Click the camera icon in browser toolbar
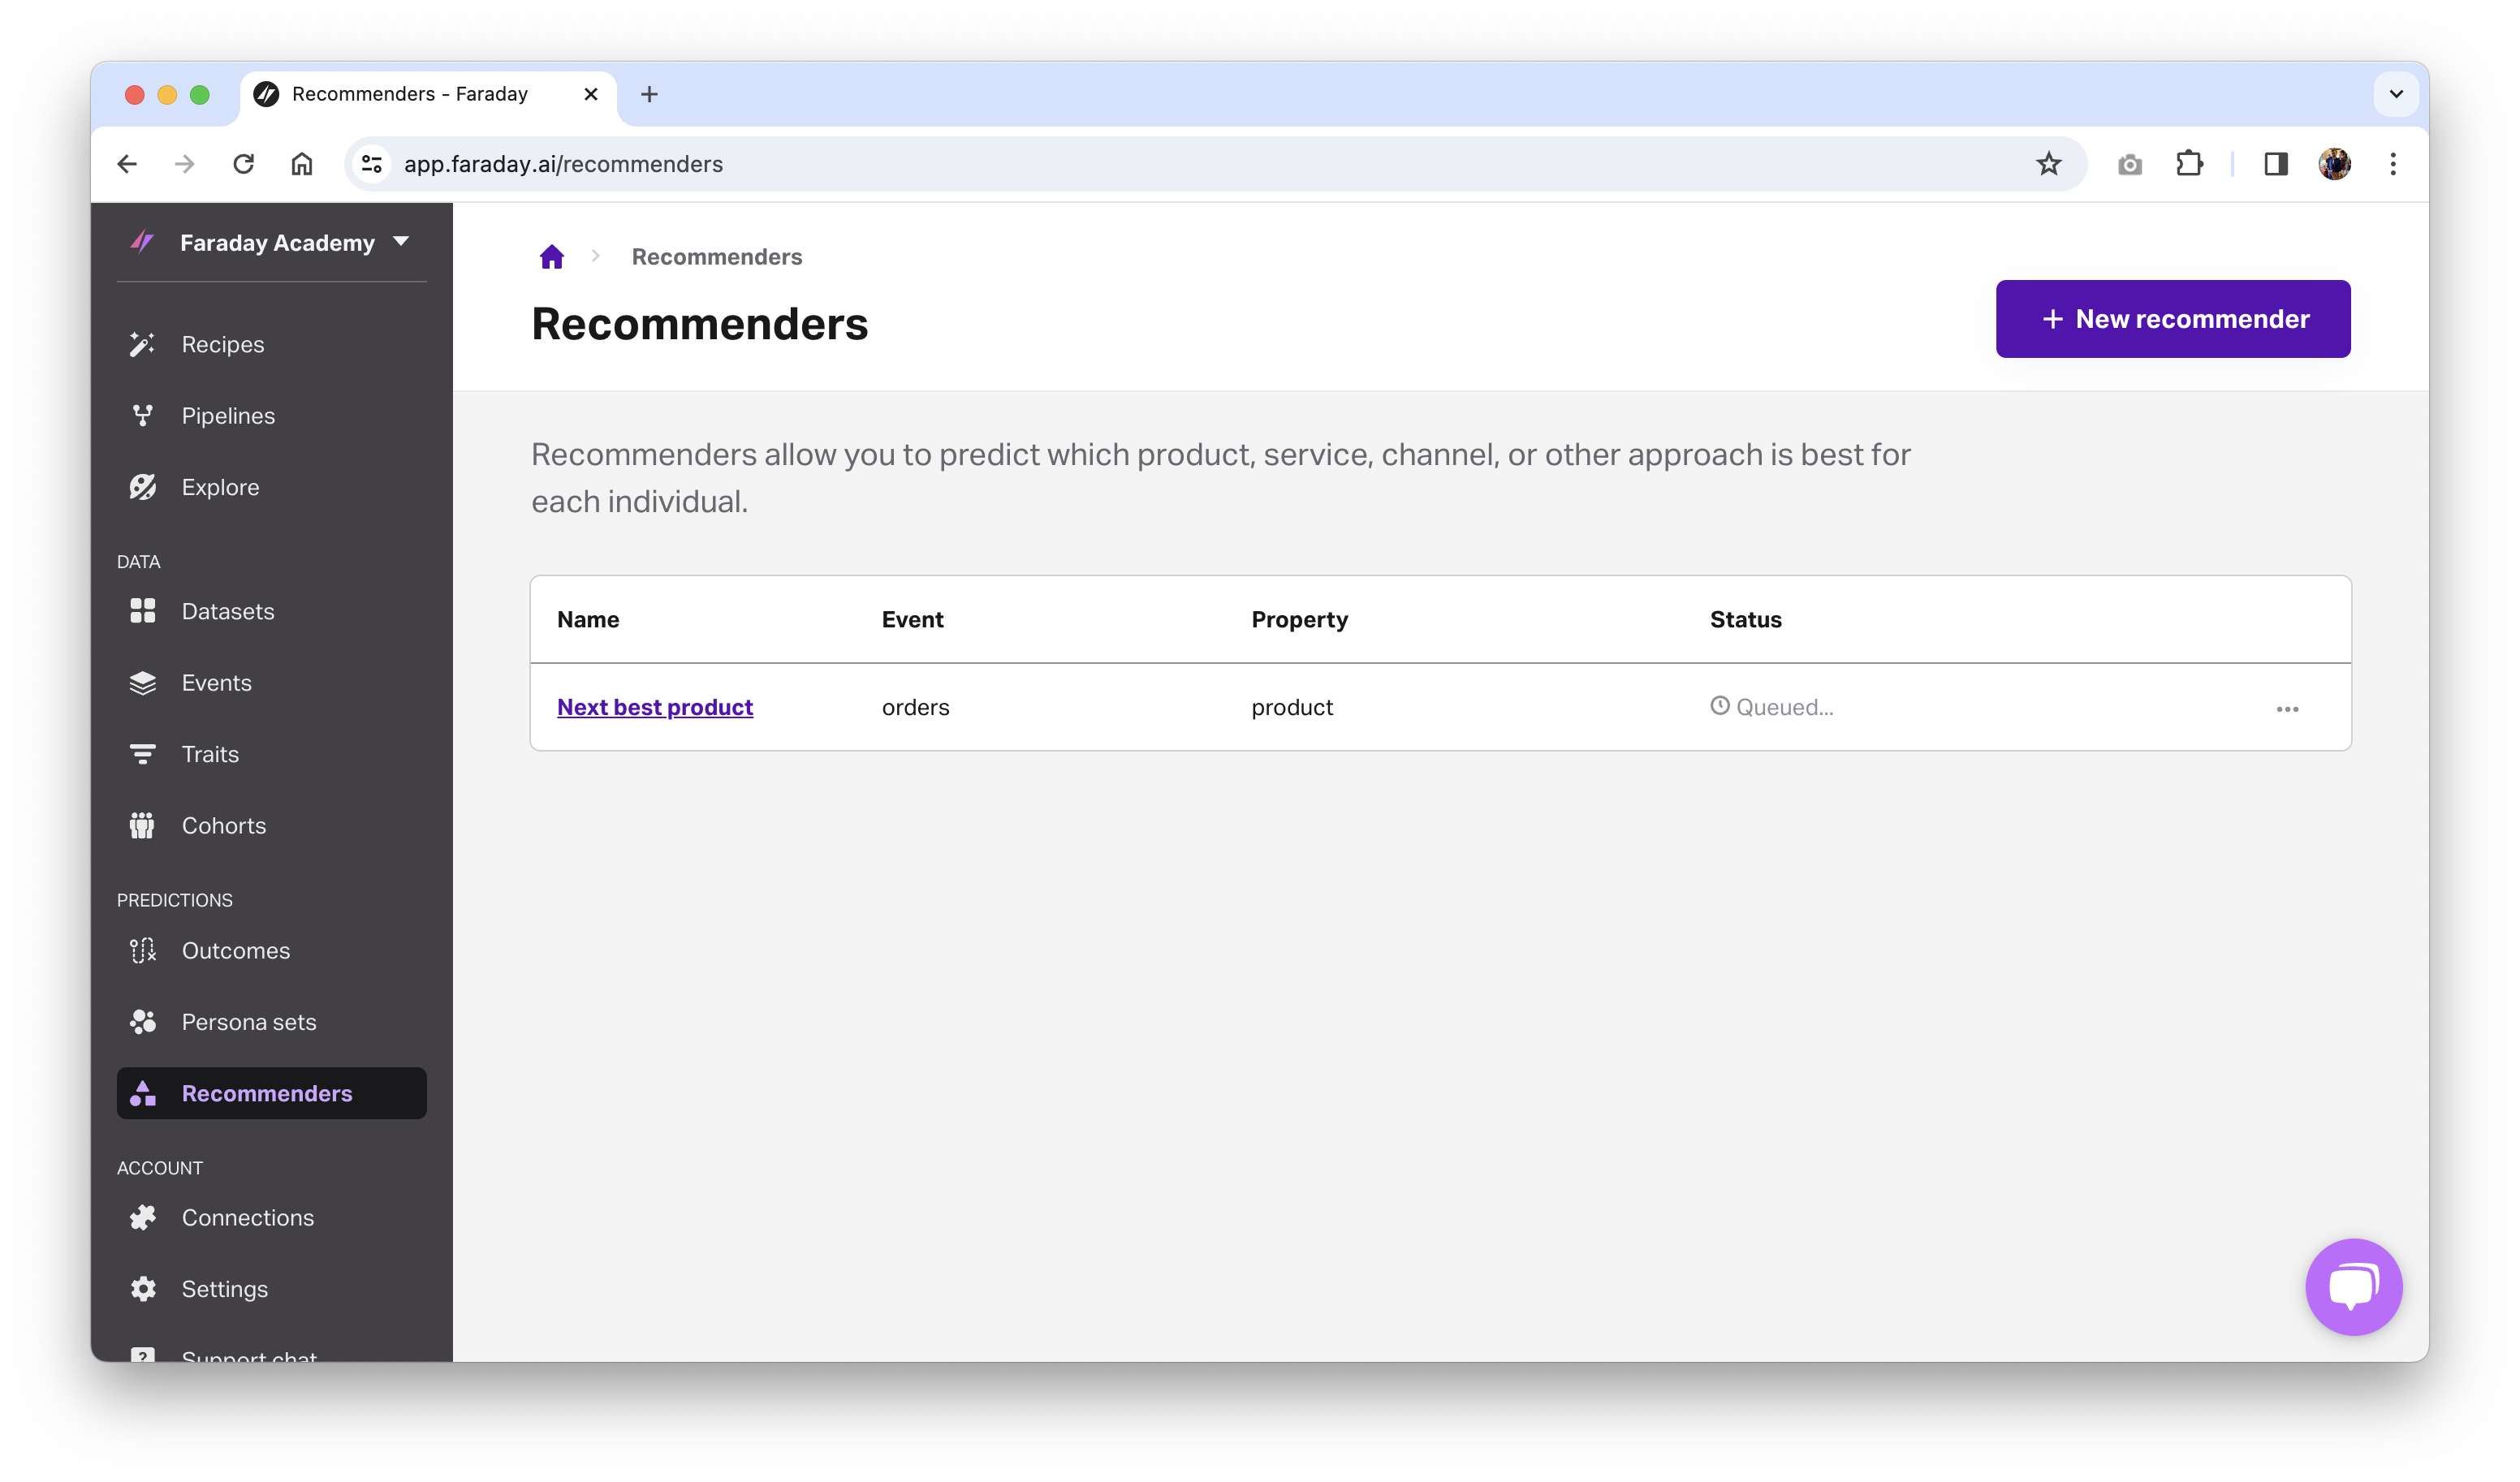This screenshot has width=2520, height=1482. click(x=2129, y=164)
